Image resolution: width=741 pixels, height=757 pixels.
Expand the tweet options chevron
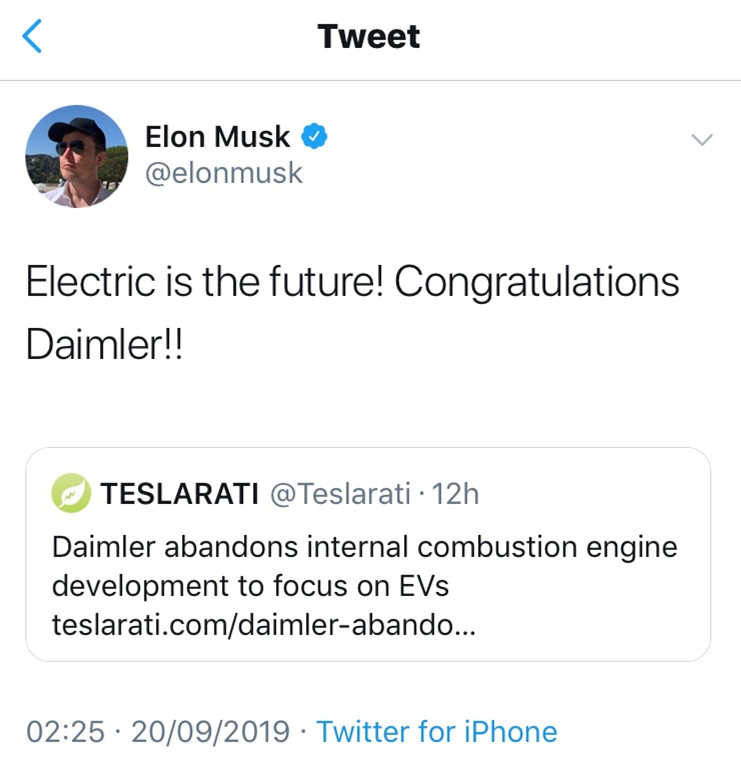(703, 140)
